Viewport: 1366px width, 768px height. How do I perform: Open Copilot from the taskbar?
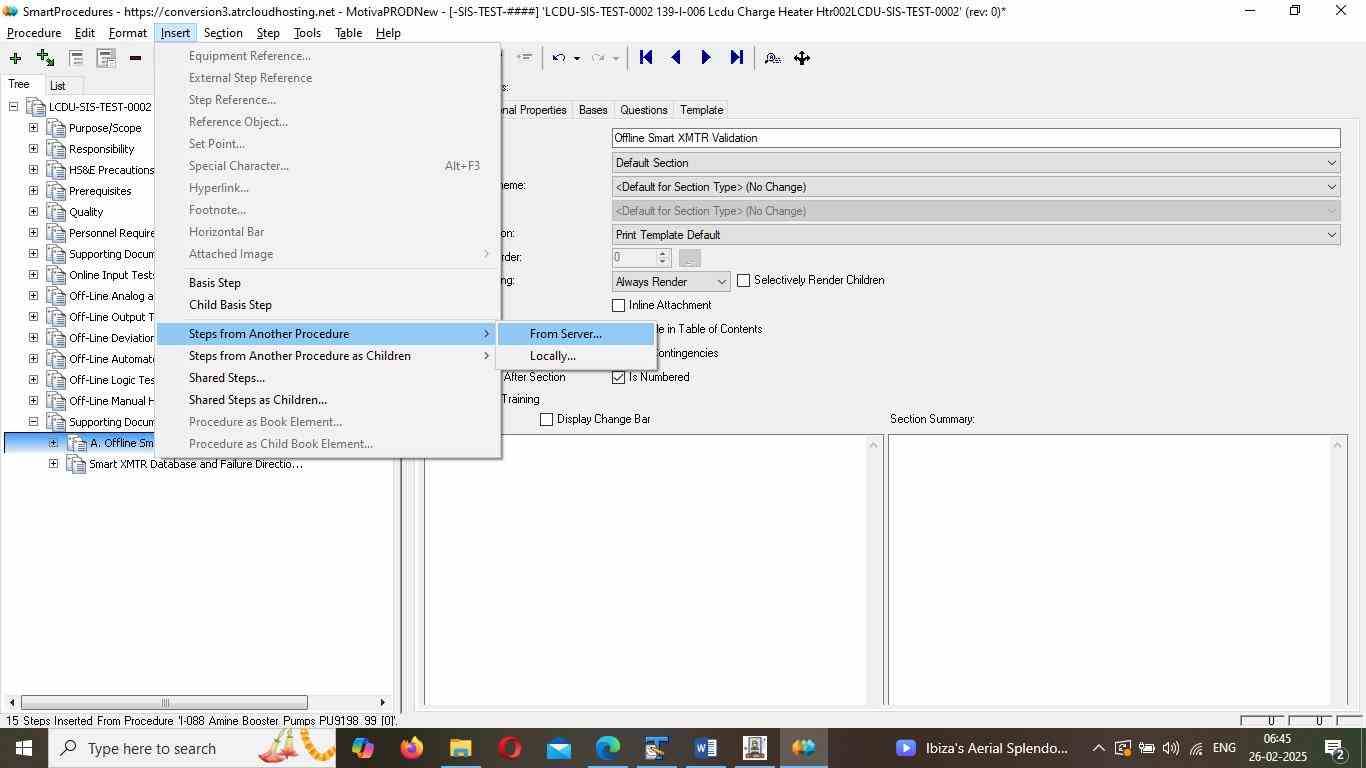click(362, 748)
